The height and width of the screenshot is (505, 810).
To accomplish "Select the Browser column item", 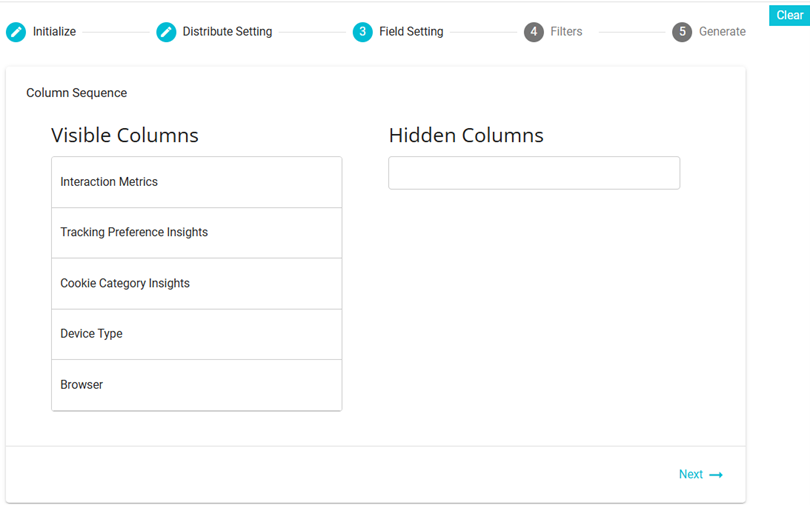I will pyautogui.click(x=196, y=385).
